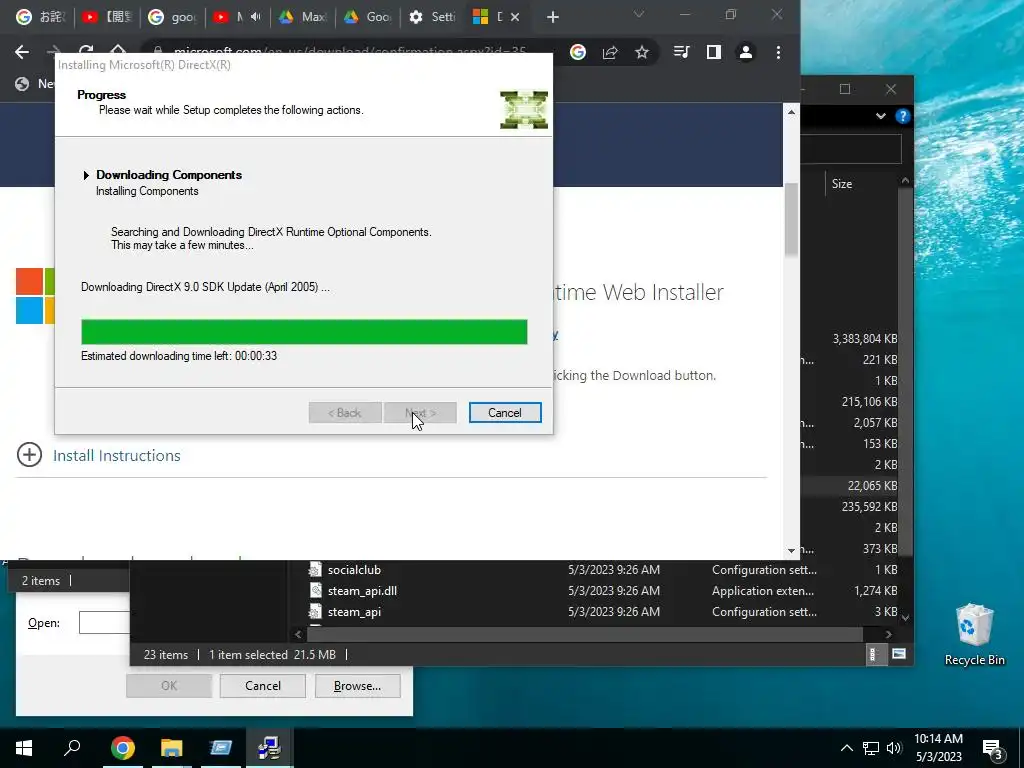Open network status tray icon
This screenshot has height=768, width=1024.
point(871,748)
